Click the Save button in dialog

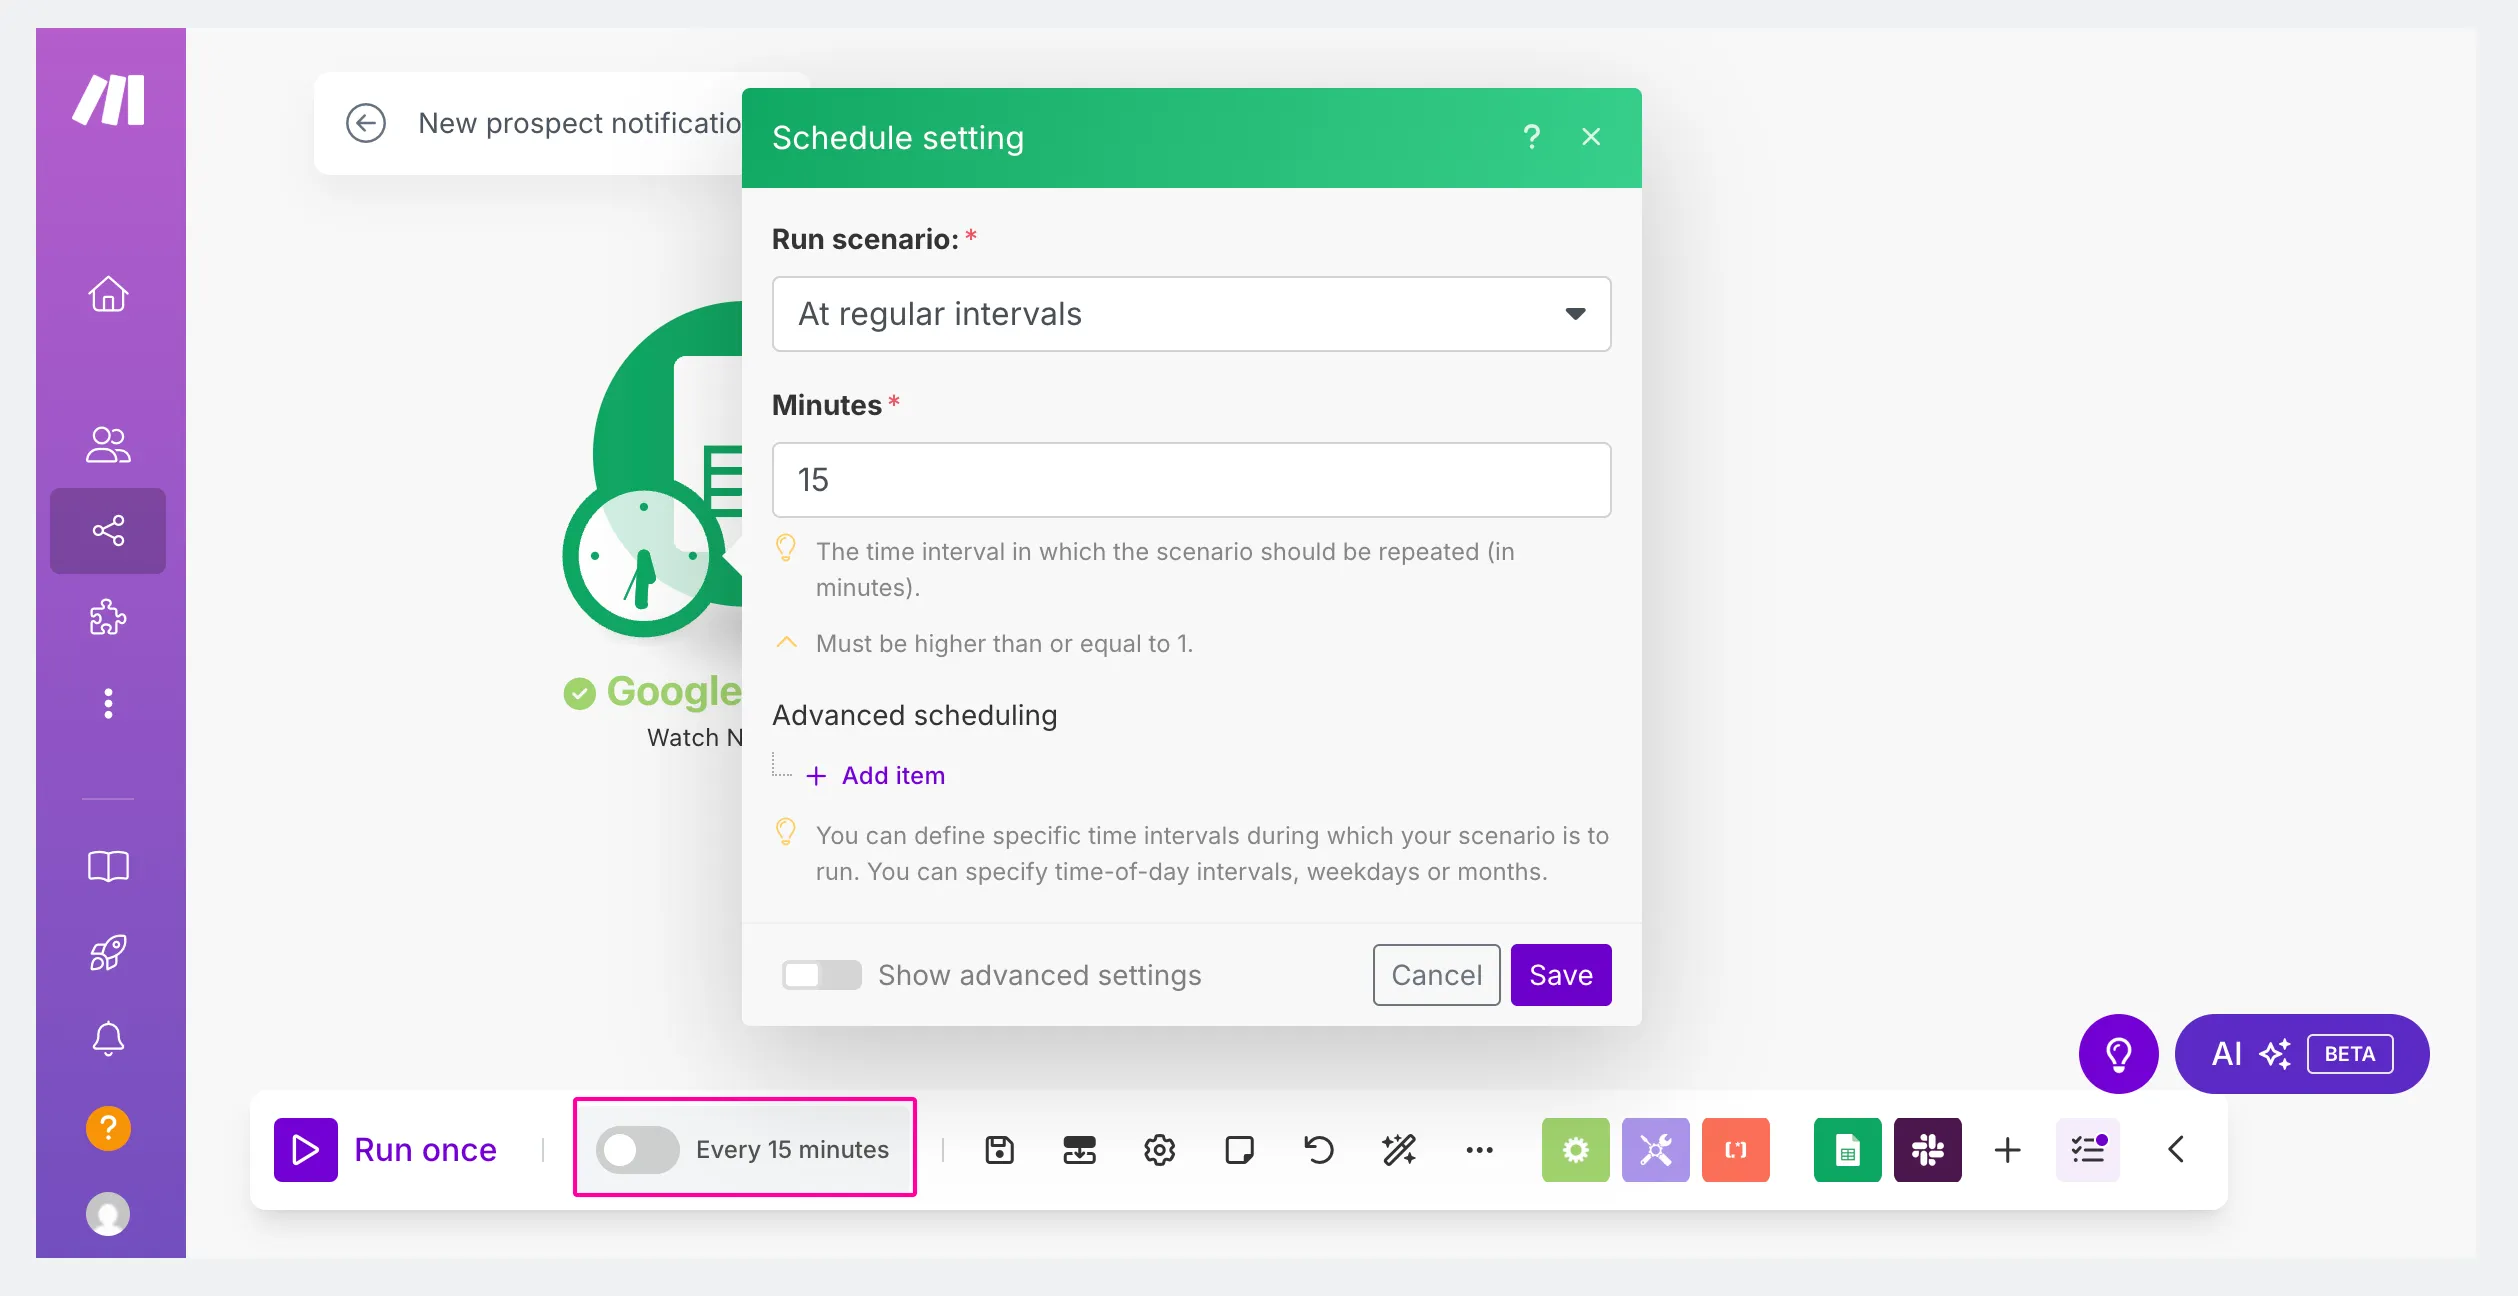pos(1561,975)
